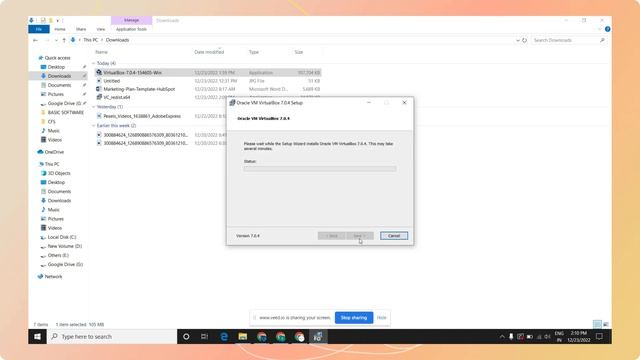Click the Search Downloads field
The image size is (640, 360).
(x=569, y=40)
